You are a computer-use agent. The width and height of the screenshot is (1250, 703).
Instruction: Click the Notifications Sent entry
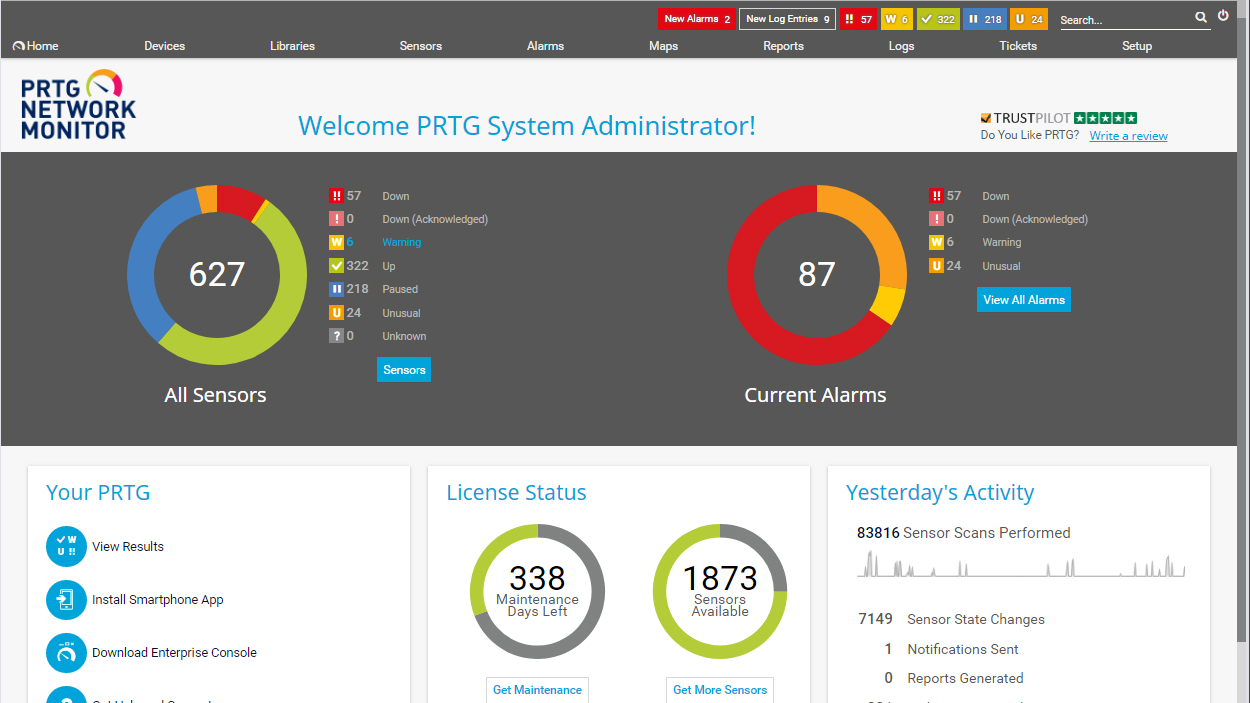[x=951, y=649]
